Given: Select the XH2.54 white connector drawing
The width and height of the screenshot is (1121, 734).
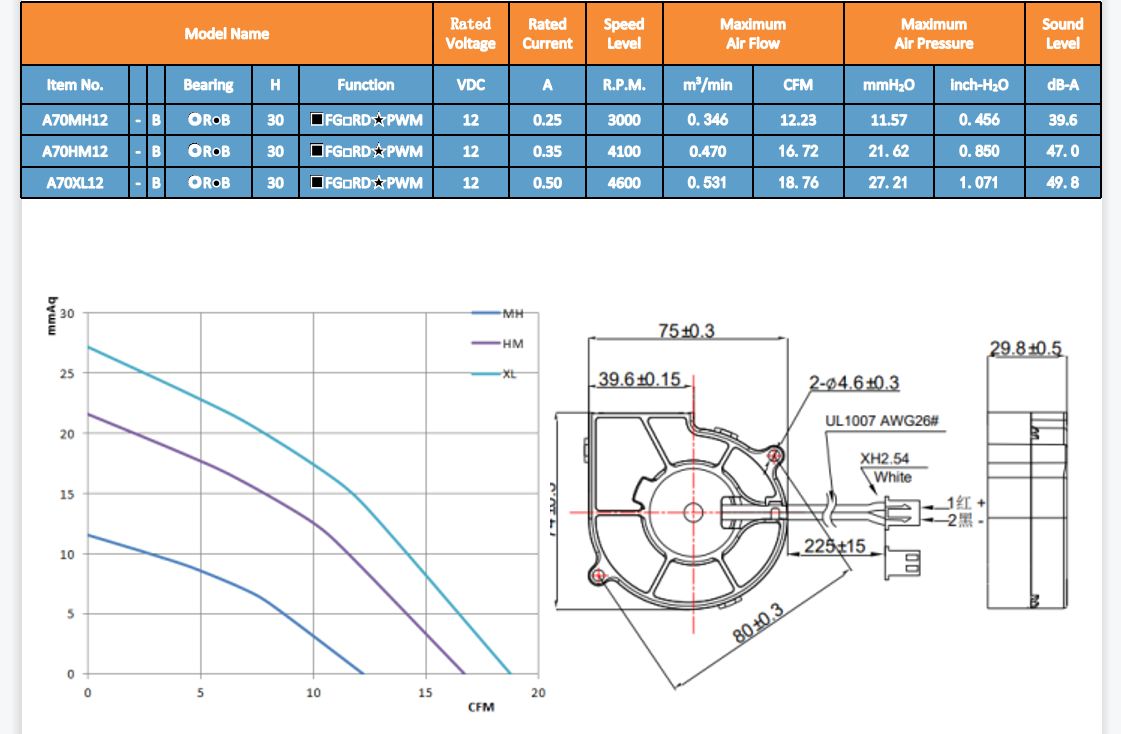Looking at the screenshot, I should point(897,512).
